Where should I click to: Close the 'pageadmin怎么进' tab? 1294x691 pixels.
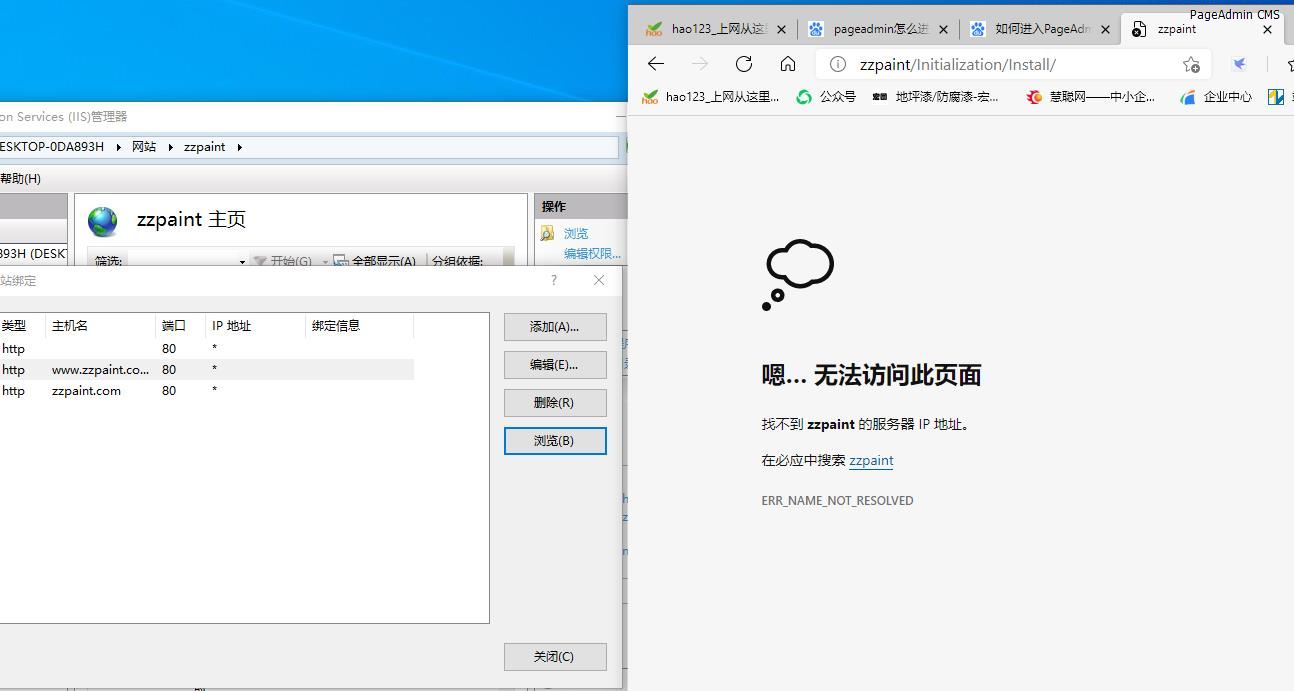tap(944, 30)
